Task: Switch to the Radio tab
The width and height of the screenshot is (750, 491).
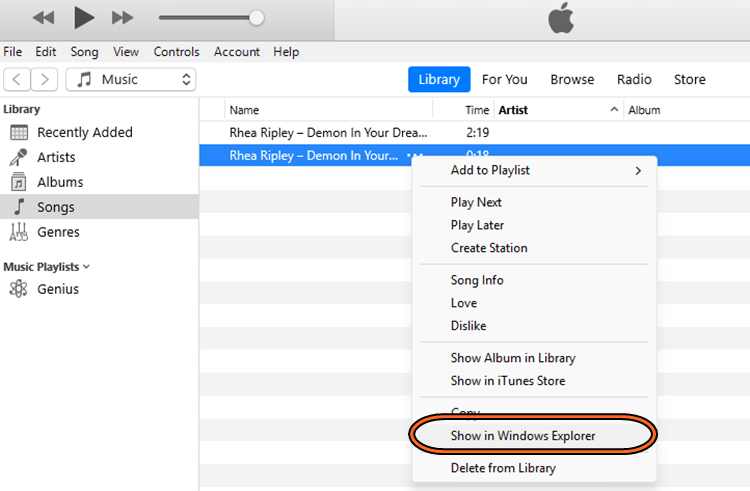Action: coord(634,79)
